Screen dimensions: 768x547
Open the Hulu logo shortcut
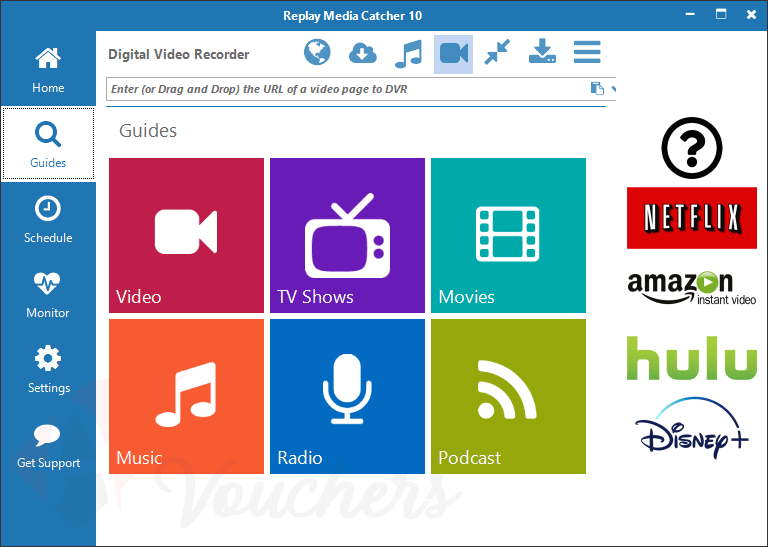[692, 357]
